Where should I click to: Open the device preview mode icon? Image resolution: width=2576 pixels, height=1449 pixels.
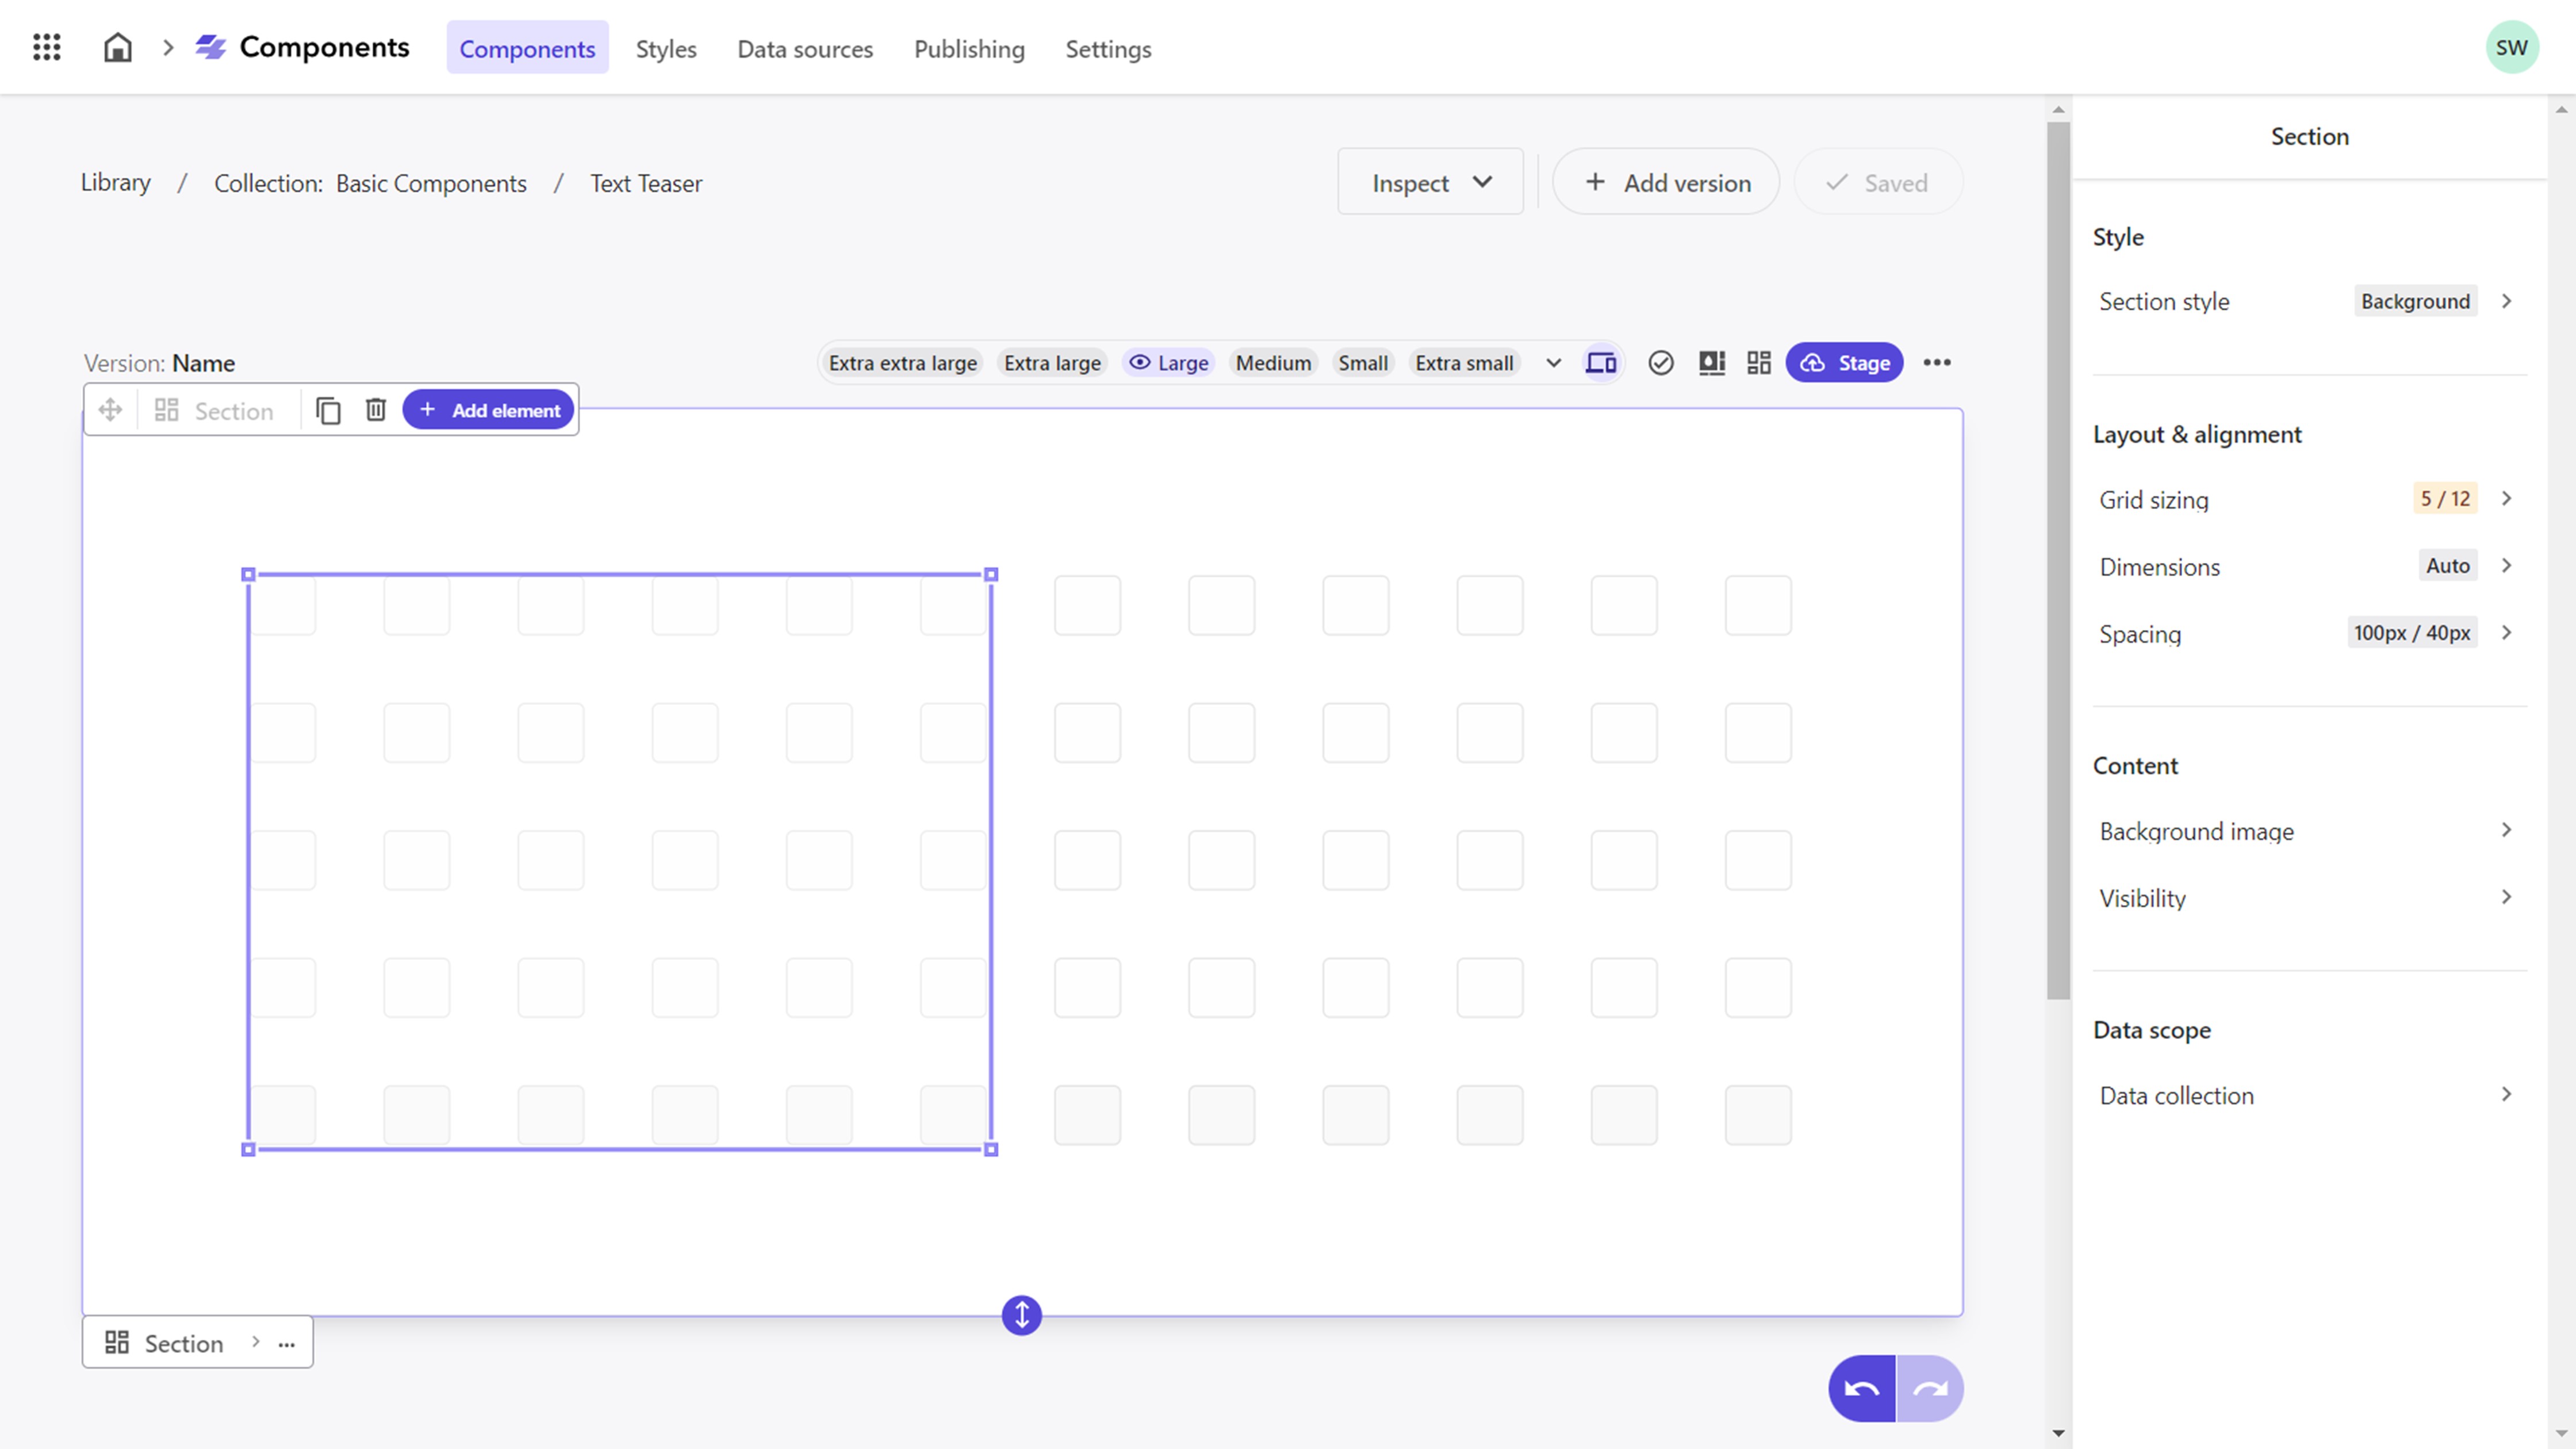tap(1600, 362)
